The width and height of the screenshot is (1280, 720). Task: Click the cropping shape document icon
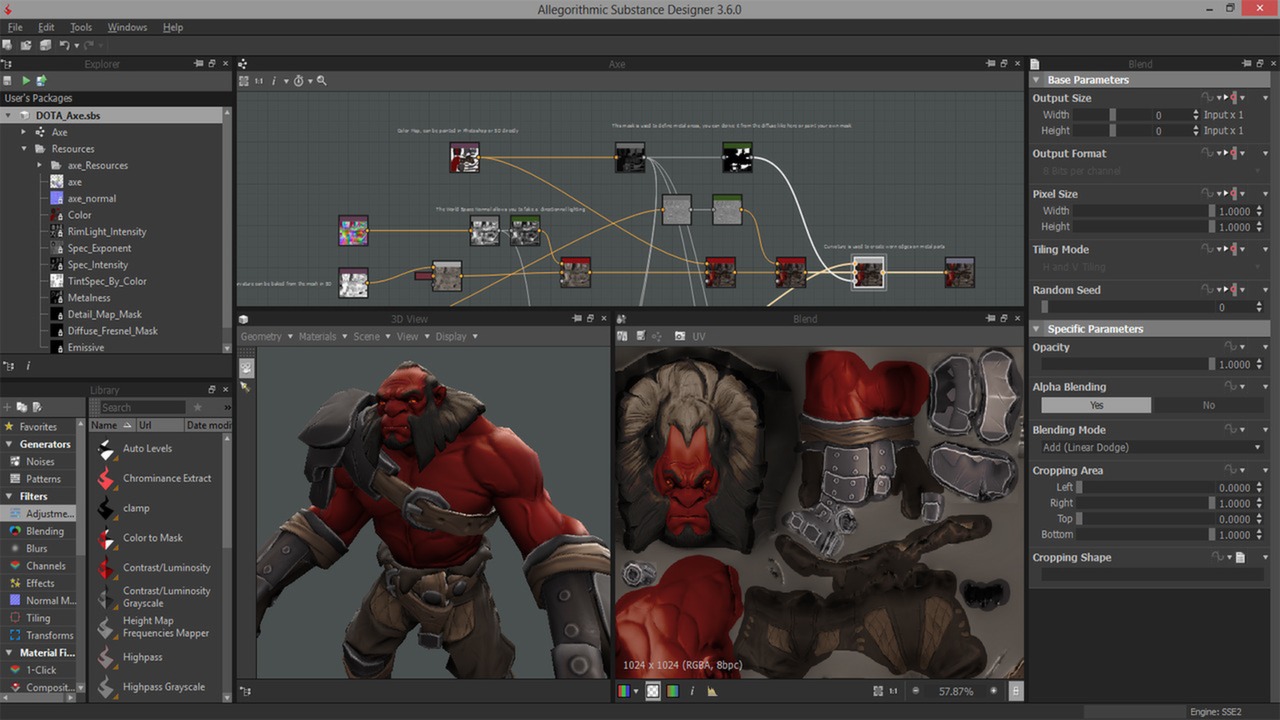click(x=1240, y=558)
